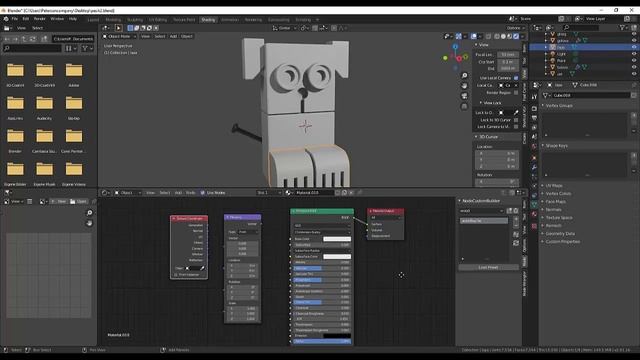Open the 3D viewport Add menu
Viewport: 640px width, 360px height.
[173, 36]
